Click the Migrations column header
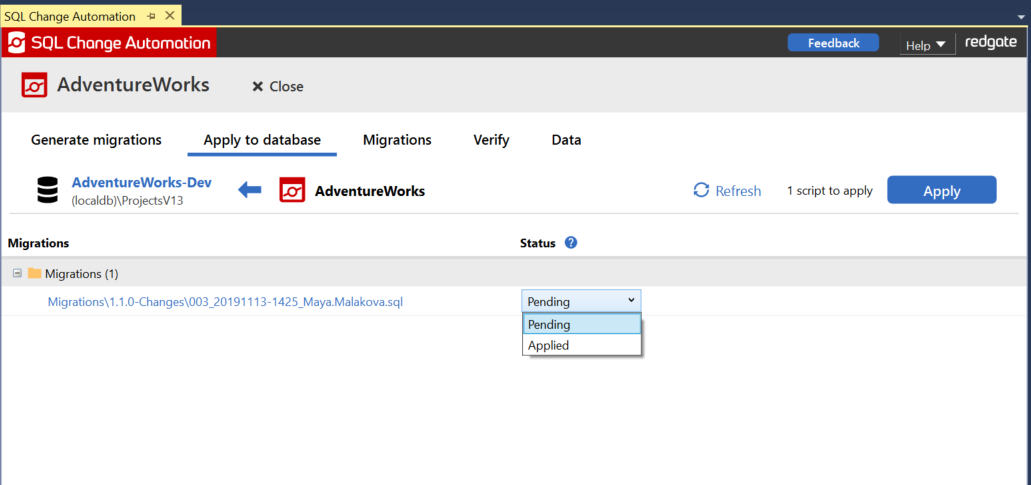Viewport: 1031px width, 485px height. pos(38,243)
